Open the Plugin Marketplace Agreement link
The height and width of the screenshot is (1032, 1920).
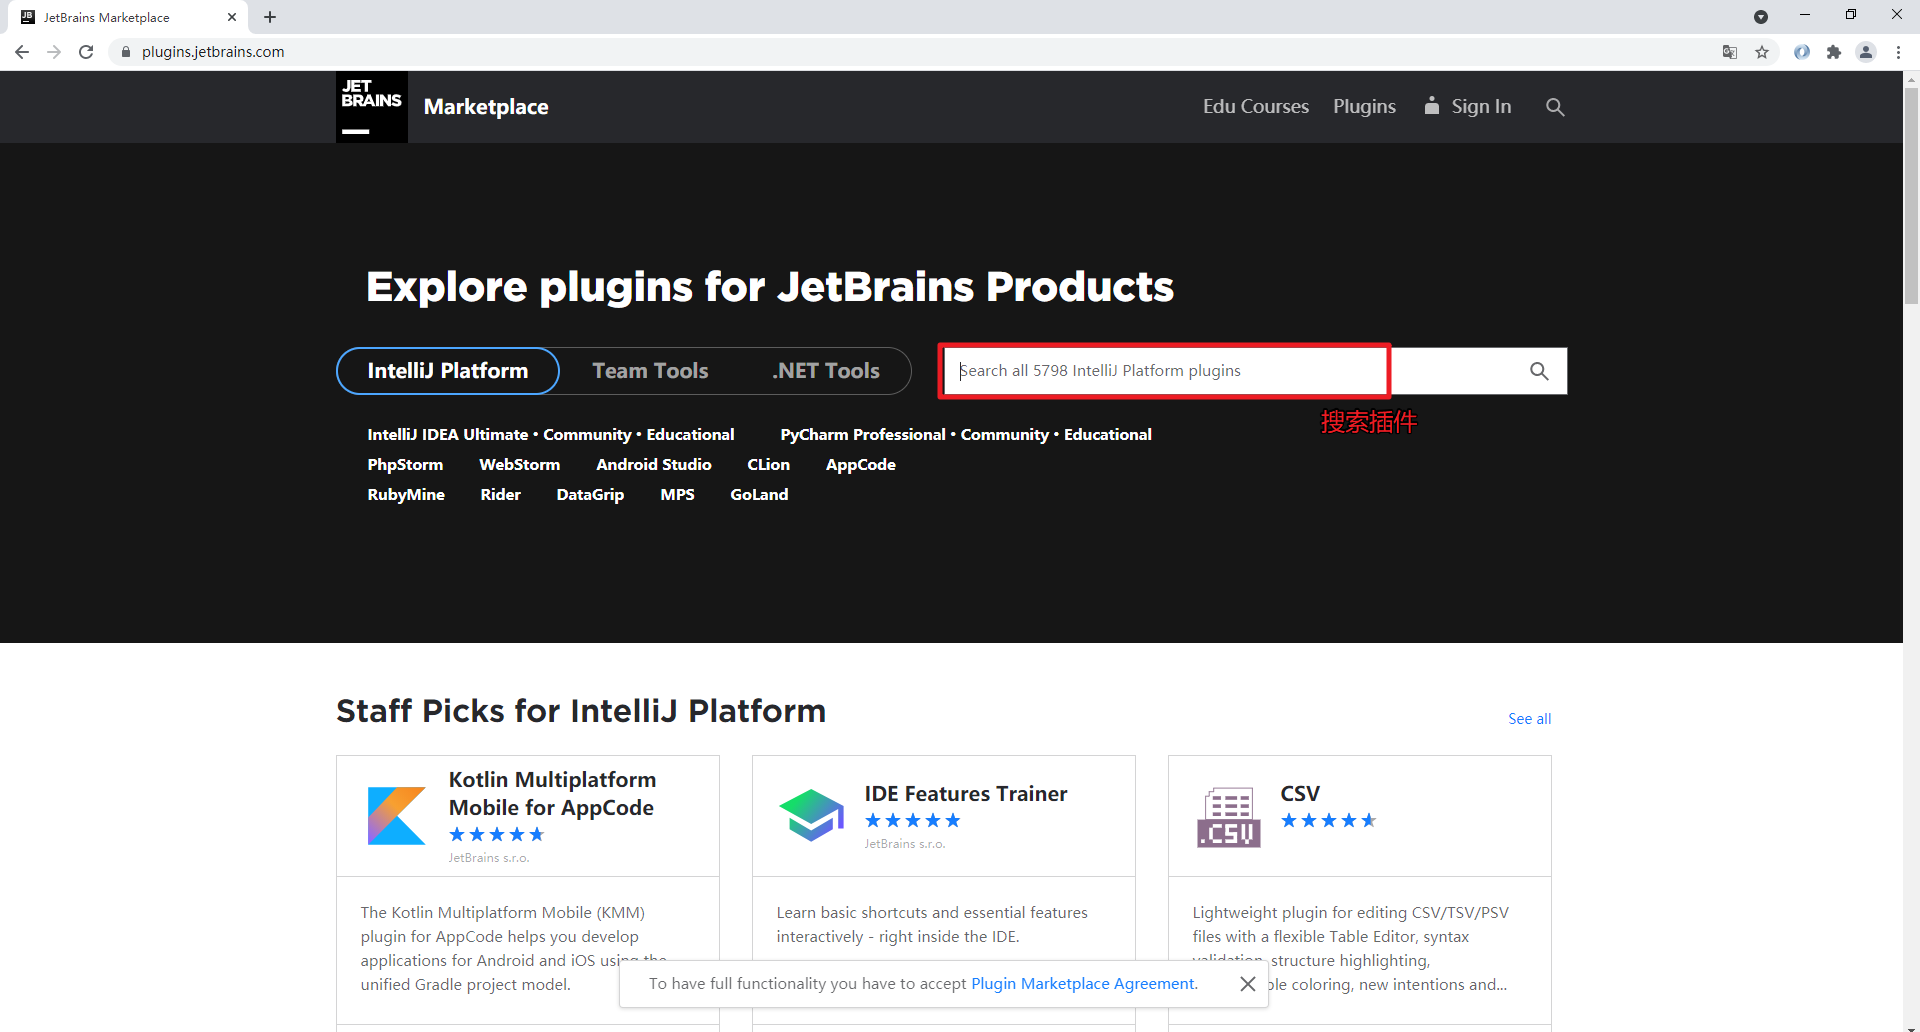[x=1083, y=984]
